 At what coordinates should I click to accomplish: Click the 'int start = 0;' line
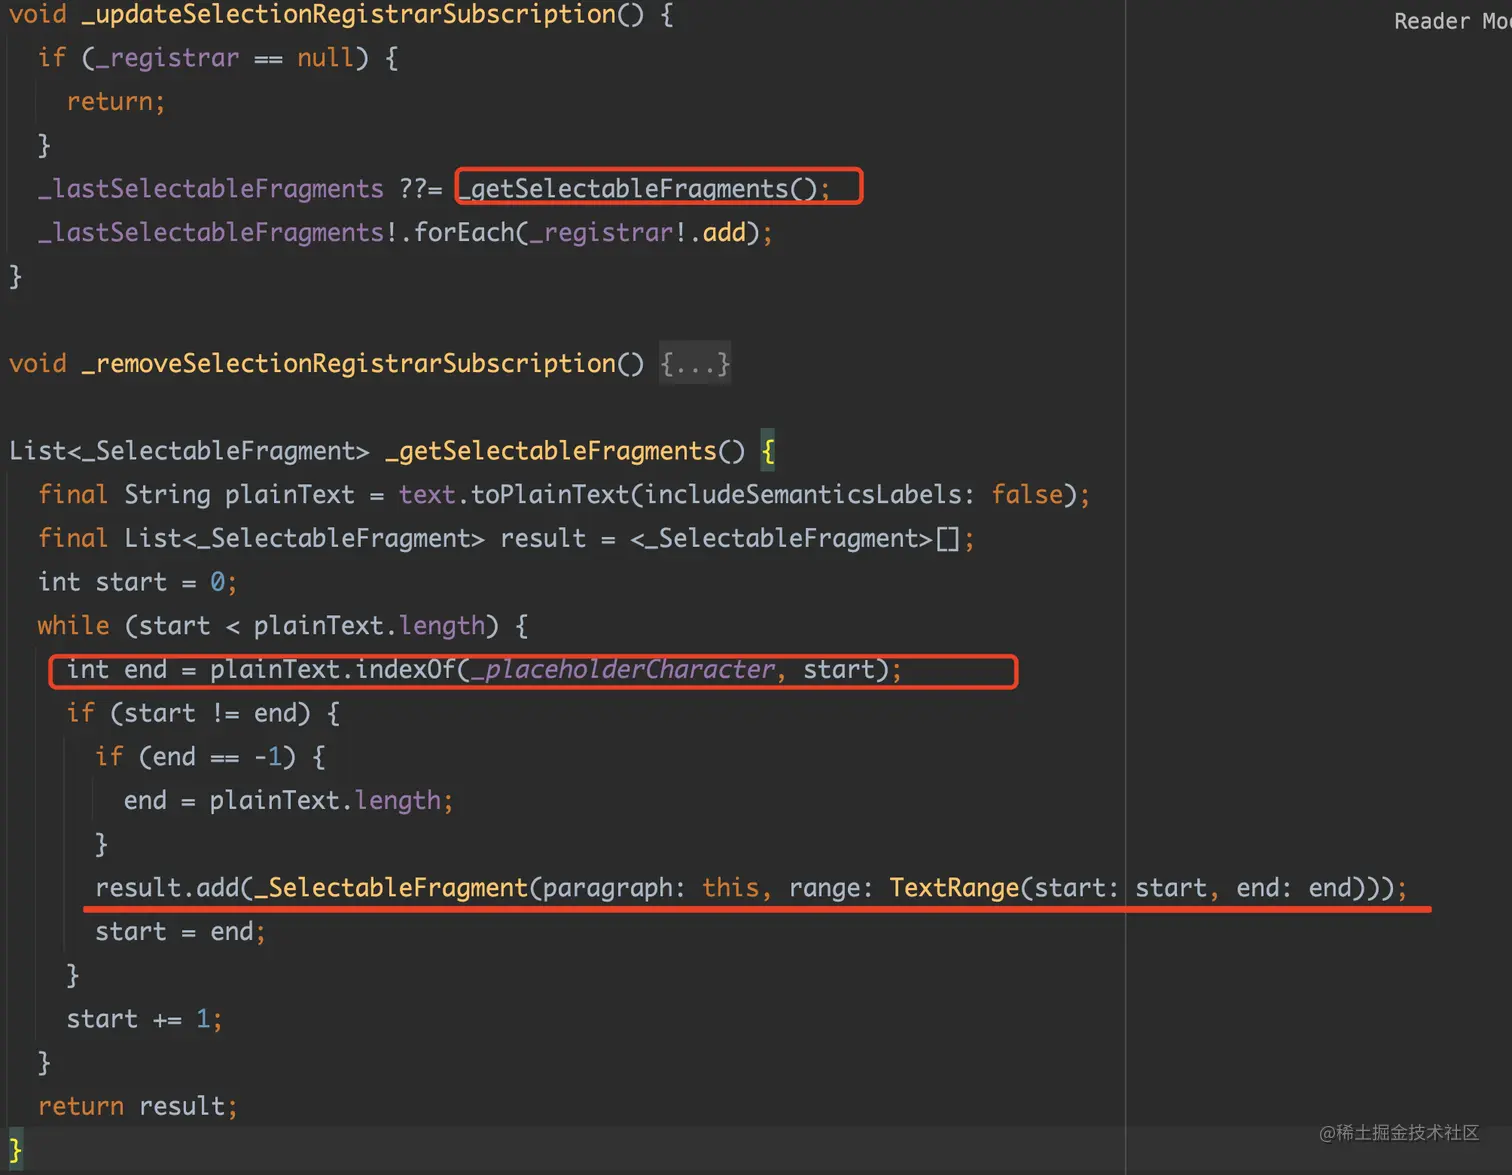coord(137,582)
